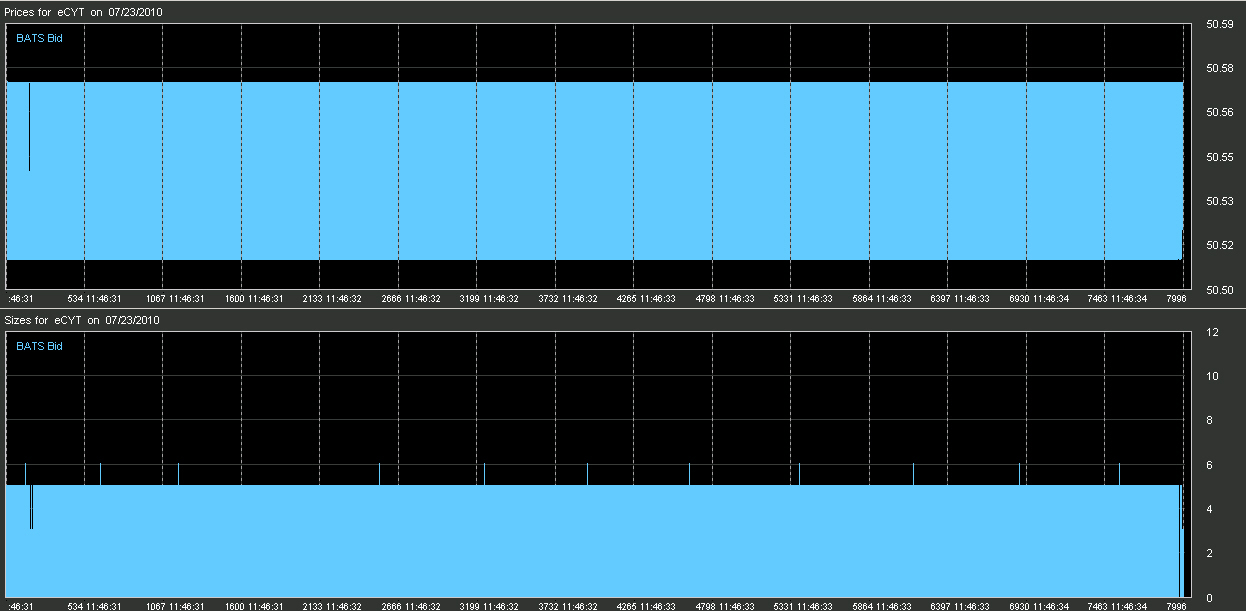Click '1600 11:46:31' tick under Prices chart
Screen dimensions: 1246x611
(254, 298)
